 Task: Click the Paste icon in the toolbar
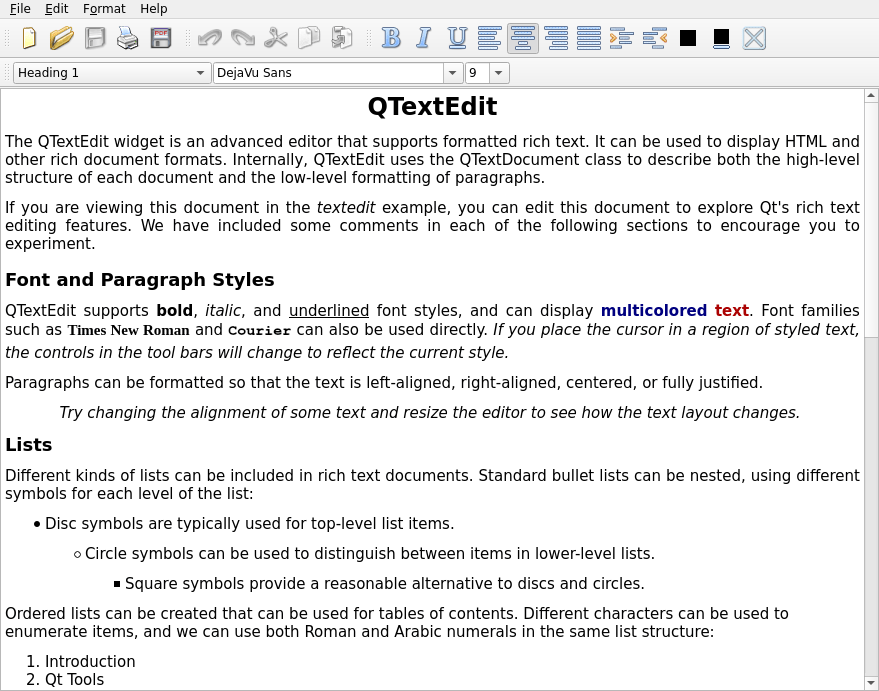tap(342, 38)
